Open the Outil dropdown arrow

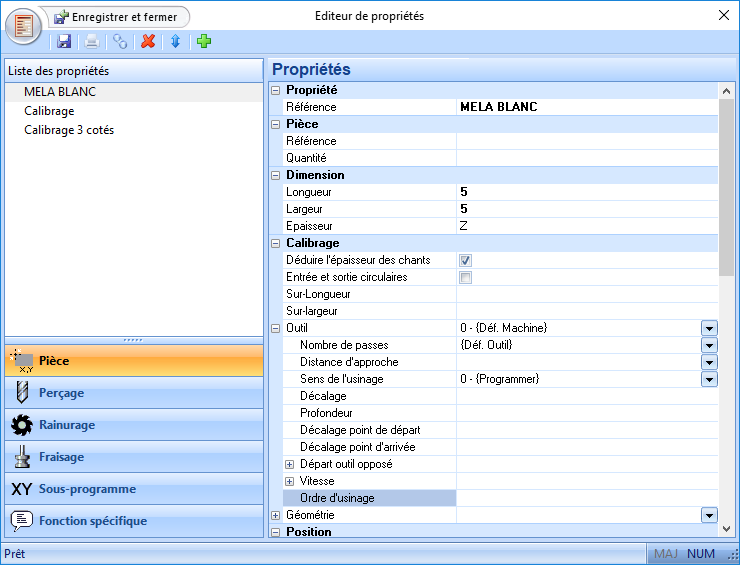point(709,328)
